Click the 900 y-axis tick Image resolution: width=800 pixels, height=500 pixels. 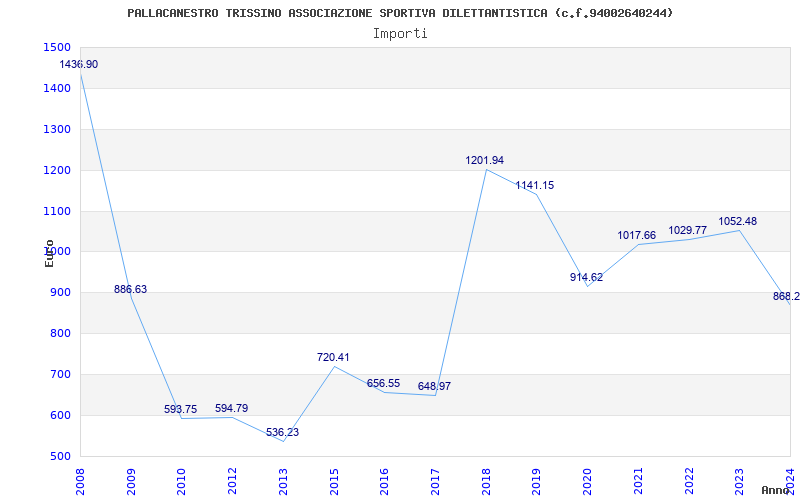[61, 292]
